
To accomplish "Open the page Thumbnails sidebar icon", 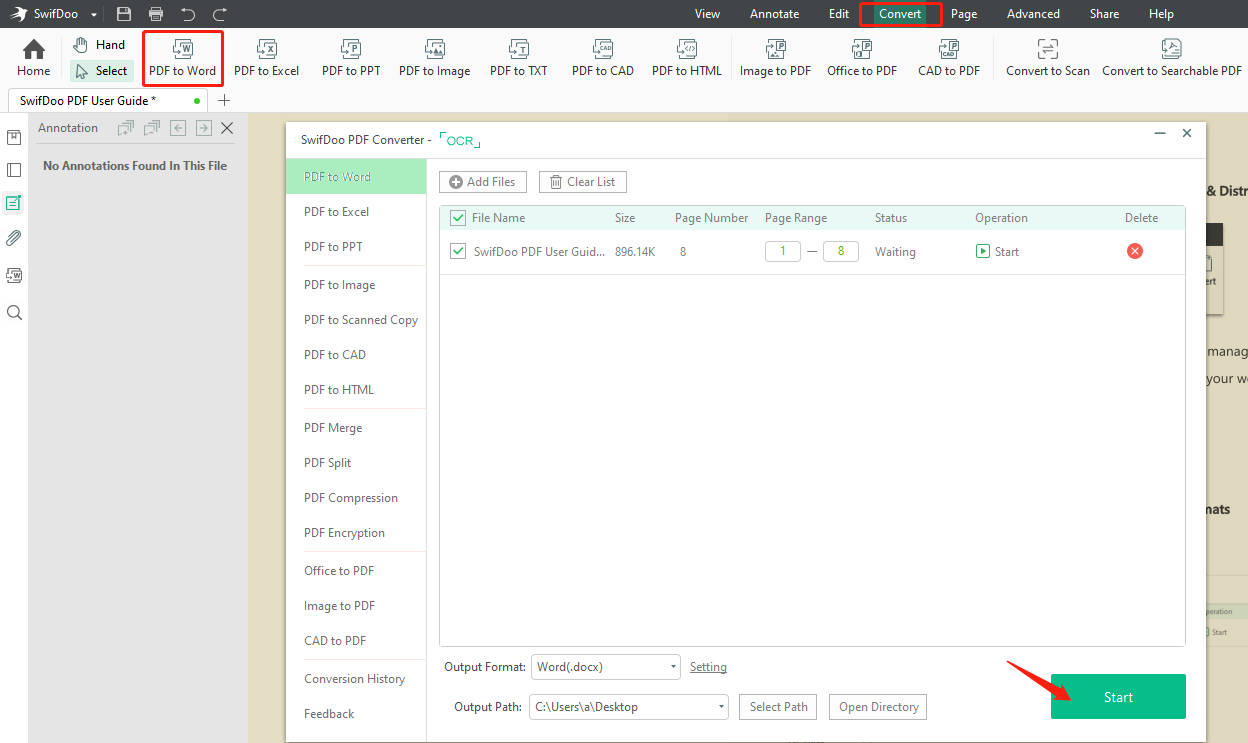I will (14, 170).
